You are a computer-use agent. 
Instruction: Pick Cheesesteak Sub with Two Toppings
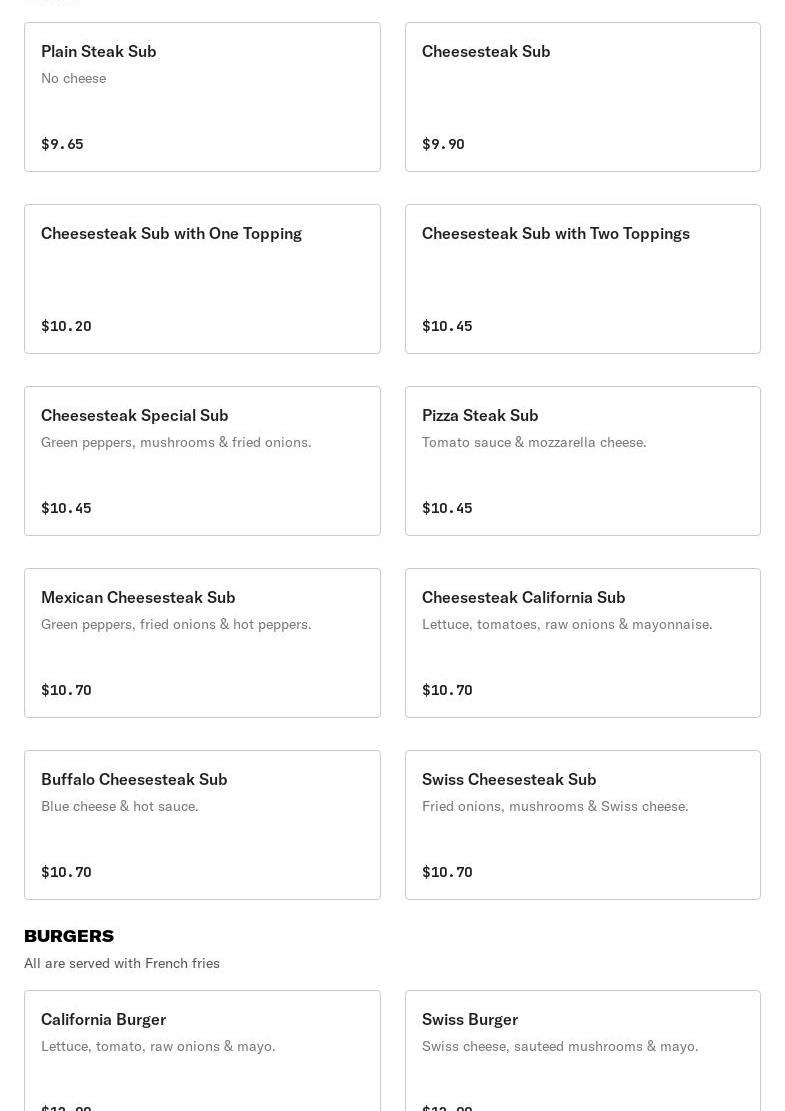tap(582, 279)
